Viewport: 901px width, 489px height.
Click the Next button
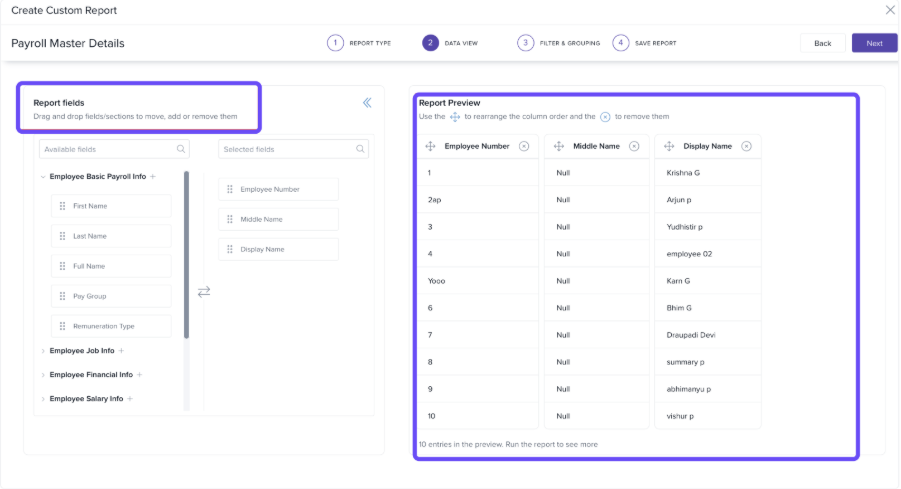874,43
